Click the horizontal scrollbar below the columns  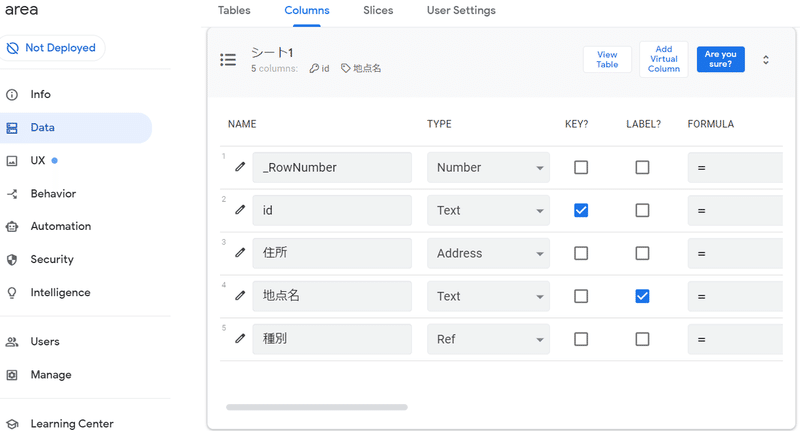point(317,407)
